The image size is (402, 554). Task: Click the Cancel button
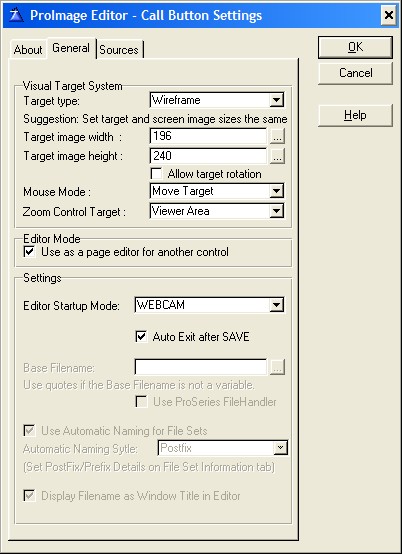pos(355,73)
